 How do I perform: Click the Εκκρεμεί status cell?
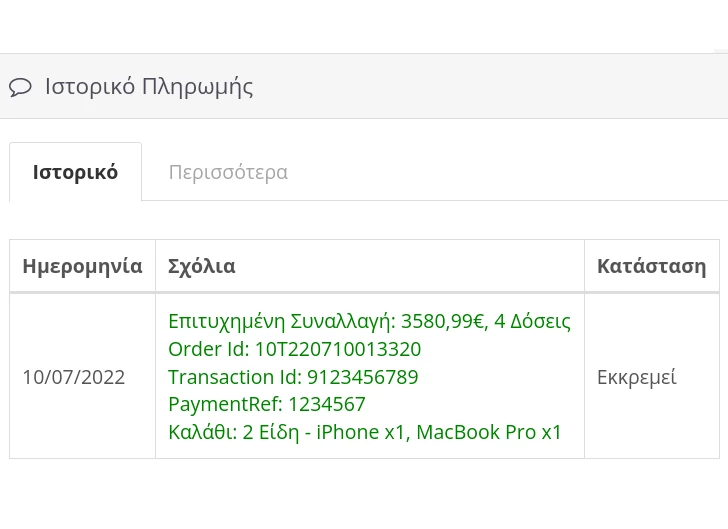636,377
